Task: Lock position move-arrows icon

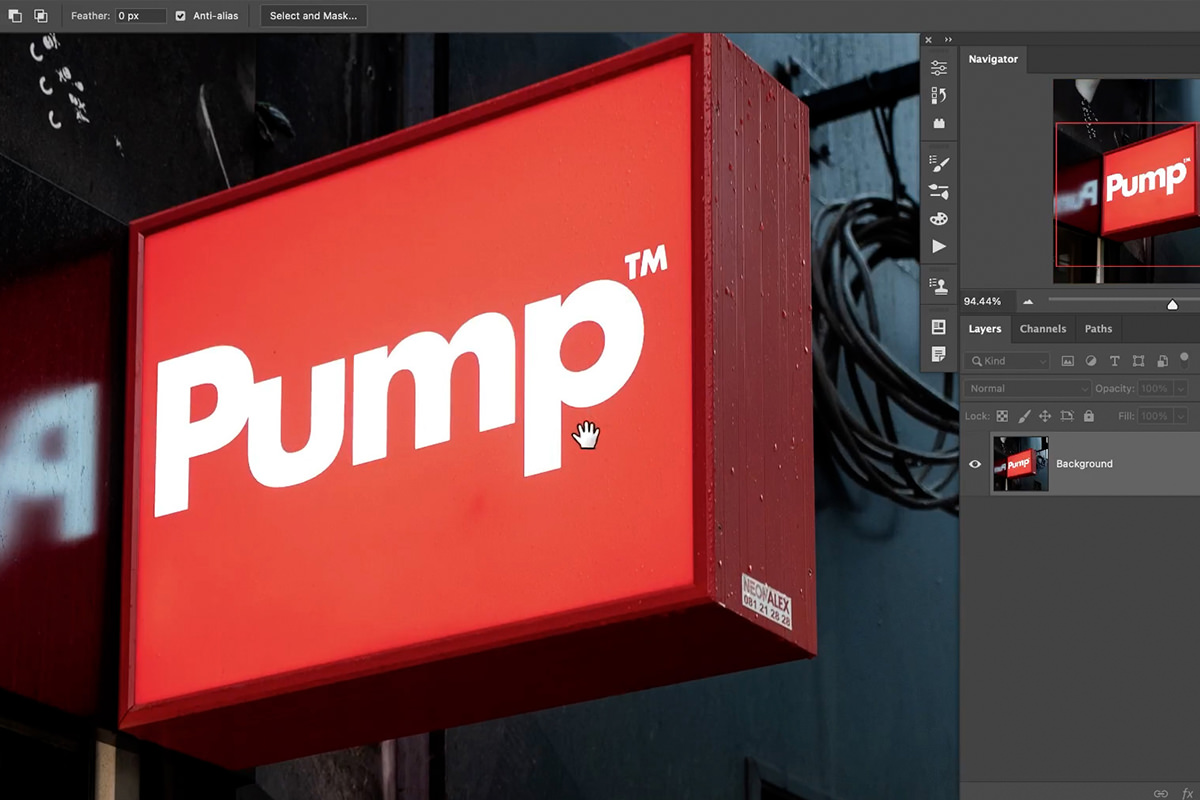Action: (x=1045, y=416)
